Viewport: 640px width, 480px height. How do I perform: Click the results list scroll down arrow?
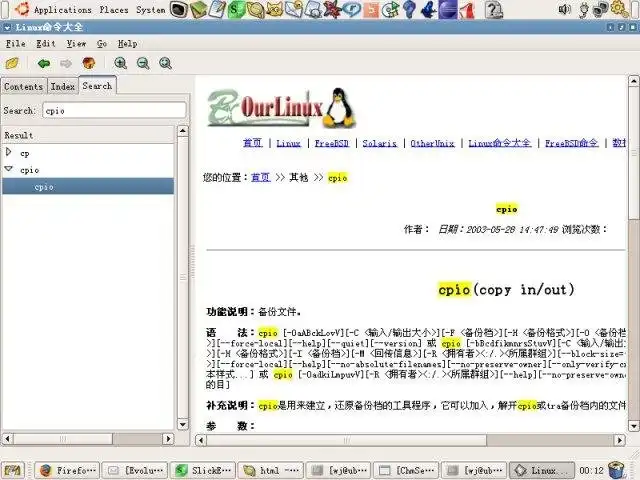(183, 424)
